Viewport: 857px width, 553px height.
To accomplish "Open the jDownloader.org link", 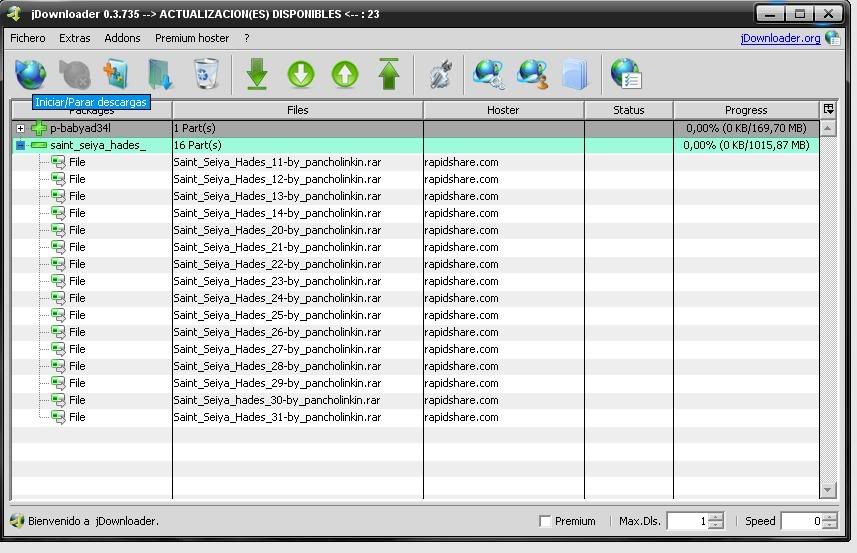I will (x=780, y=38).
